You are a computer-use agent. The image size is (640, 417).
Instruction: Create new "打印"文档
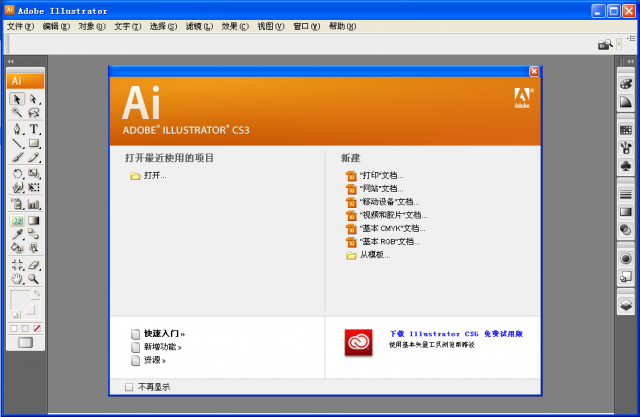(375, 176)
